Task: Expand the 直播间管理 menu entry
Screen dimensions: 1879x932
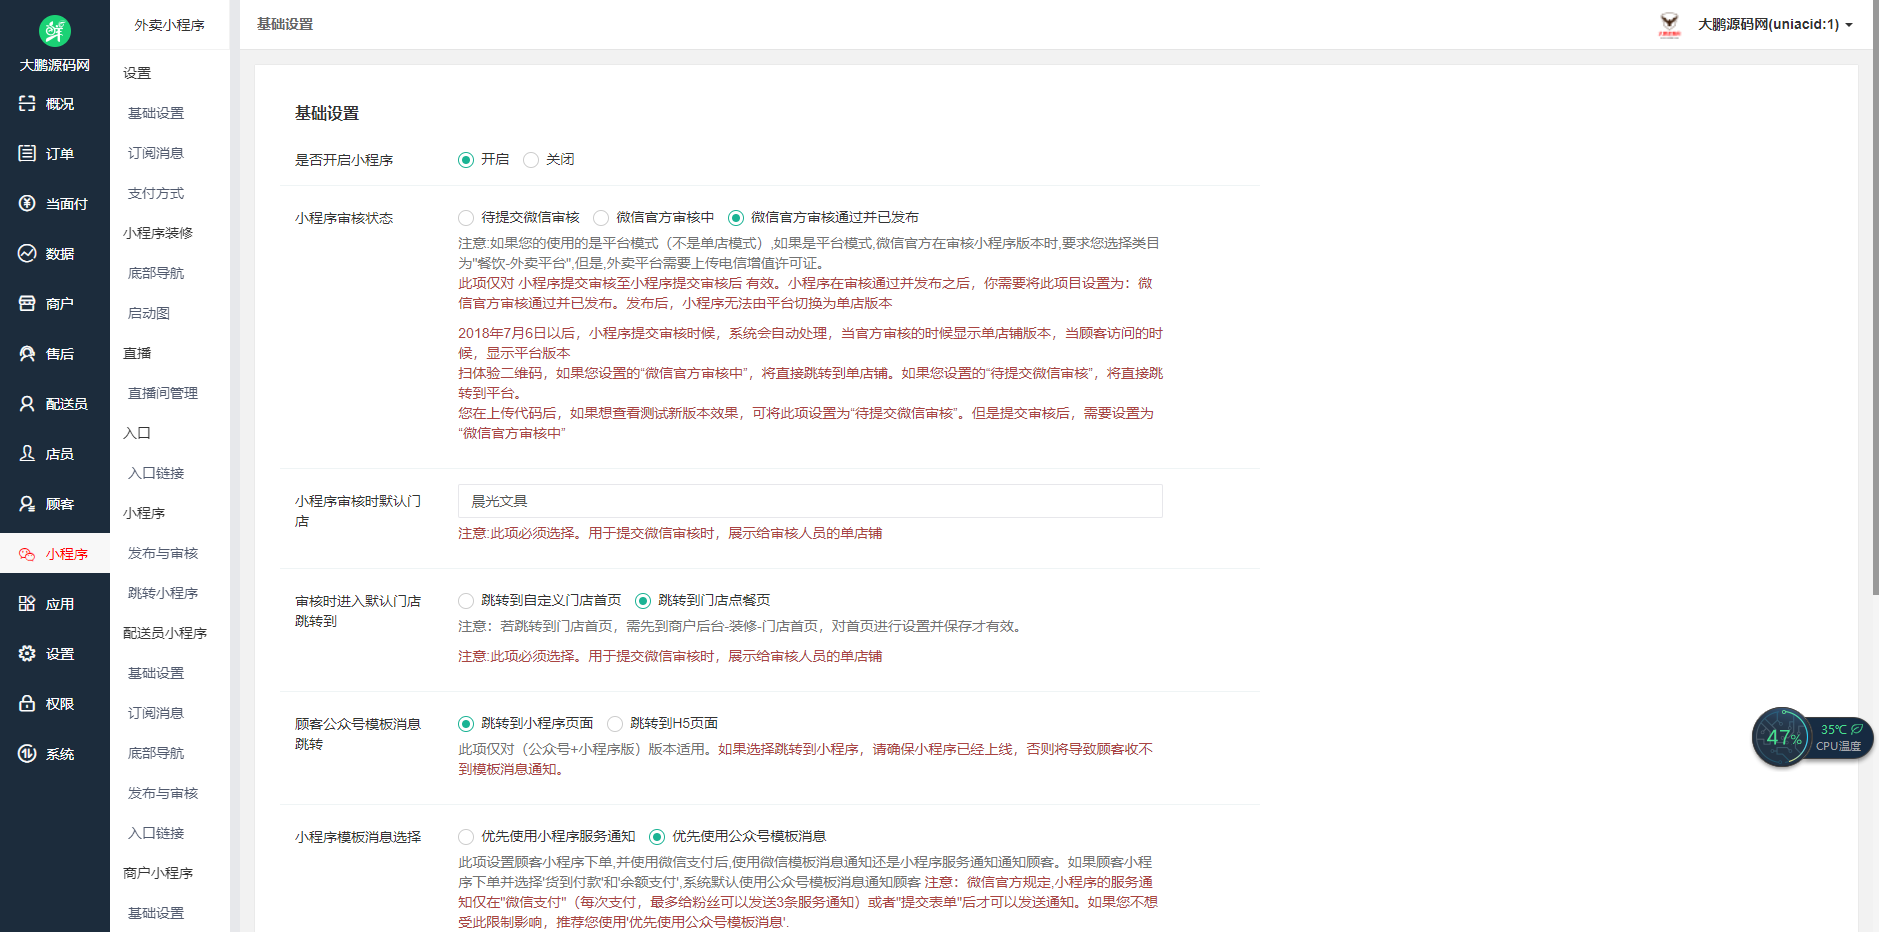Action: pos(161,392)
